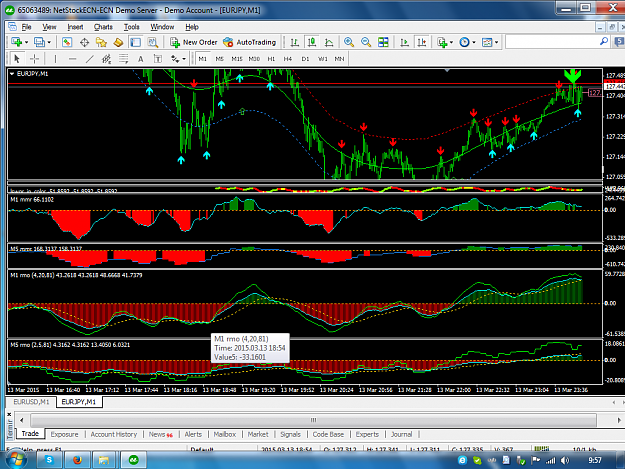Switch to M15 timeframe
Screen dimensions: 625x469
tap(237, 59)
